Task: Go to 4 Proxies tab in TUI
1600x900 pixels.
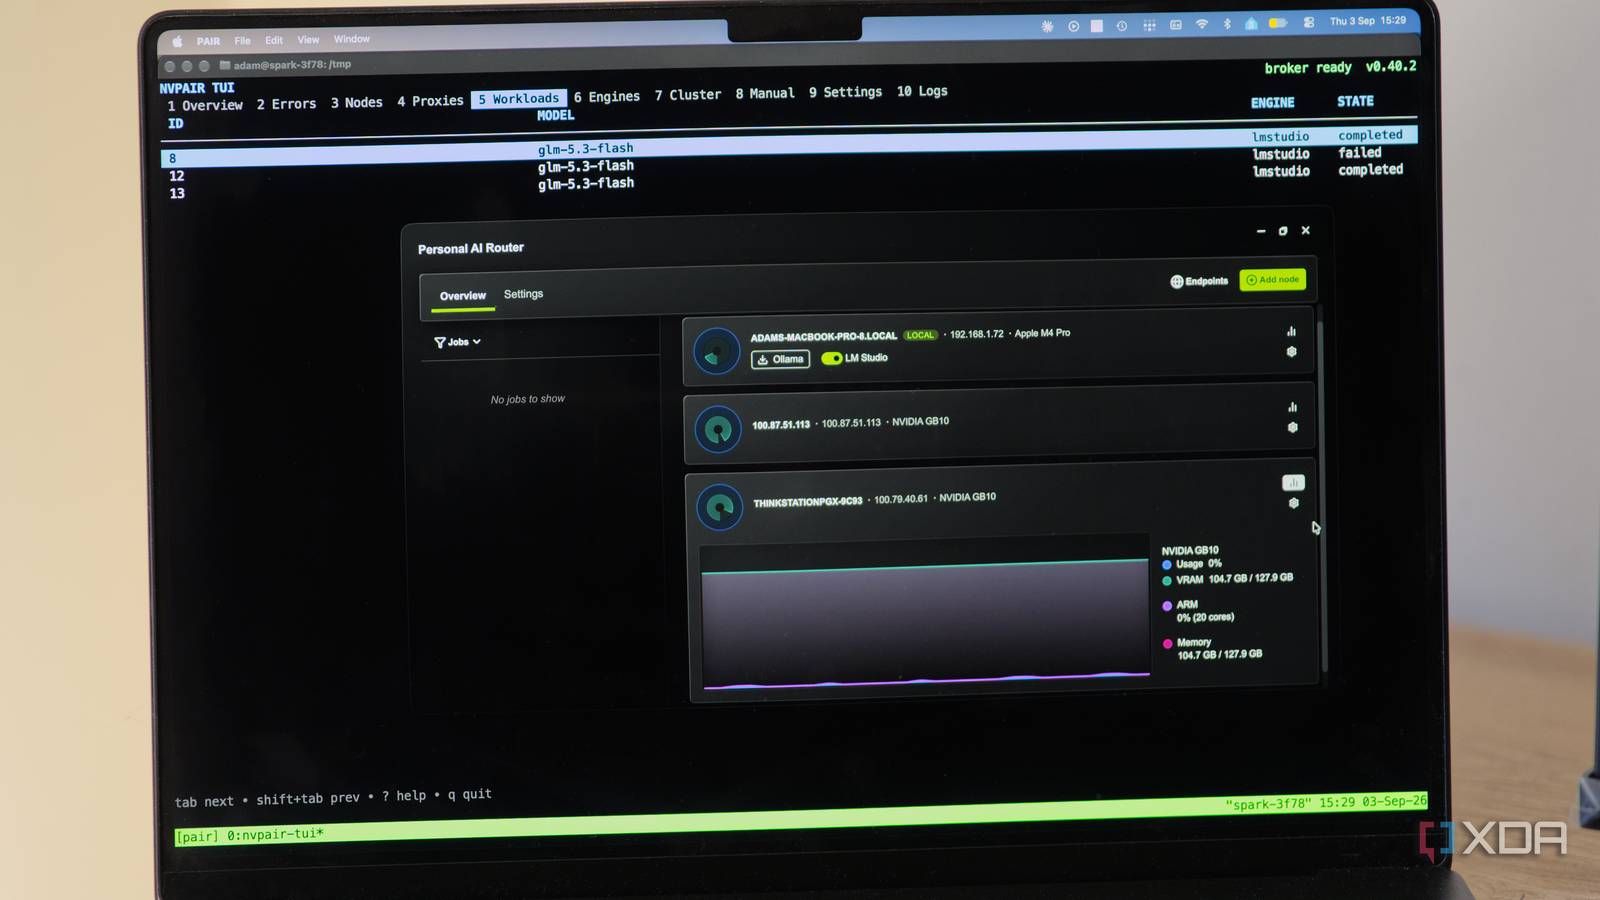Action: 430,101
